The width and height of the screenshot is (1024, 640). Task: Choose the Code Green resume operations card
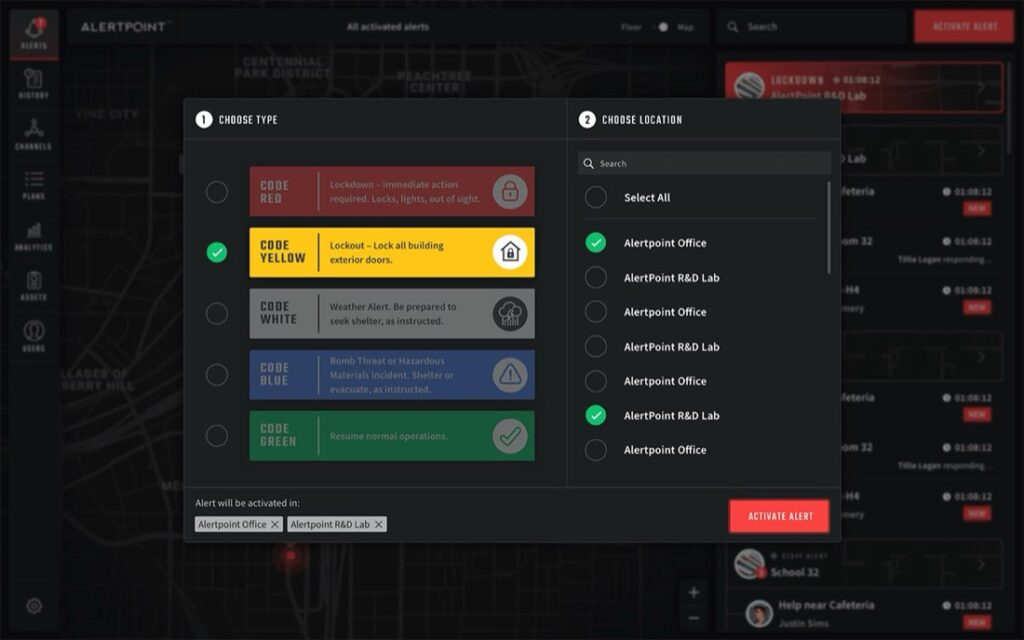tap(392, 436)
